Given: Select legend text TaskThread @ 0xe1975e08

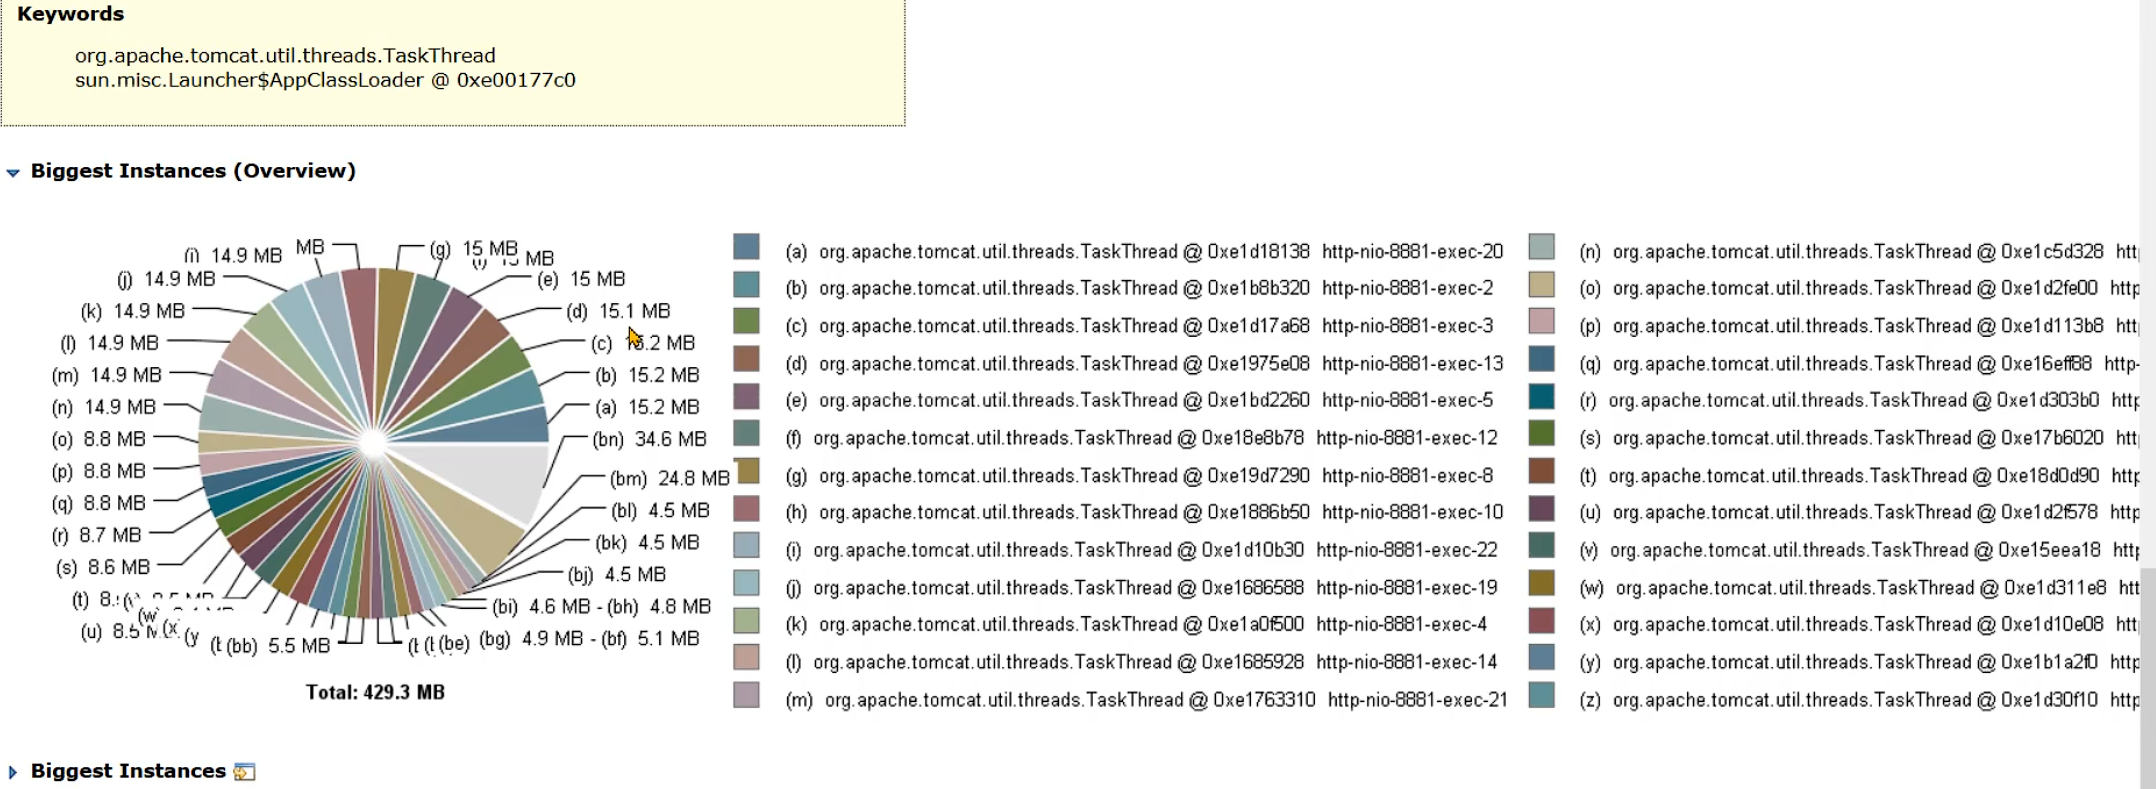Looking at the screenshot, I should click(1195, 363).
